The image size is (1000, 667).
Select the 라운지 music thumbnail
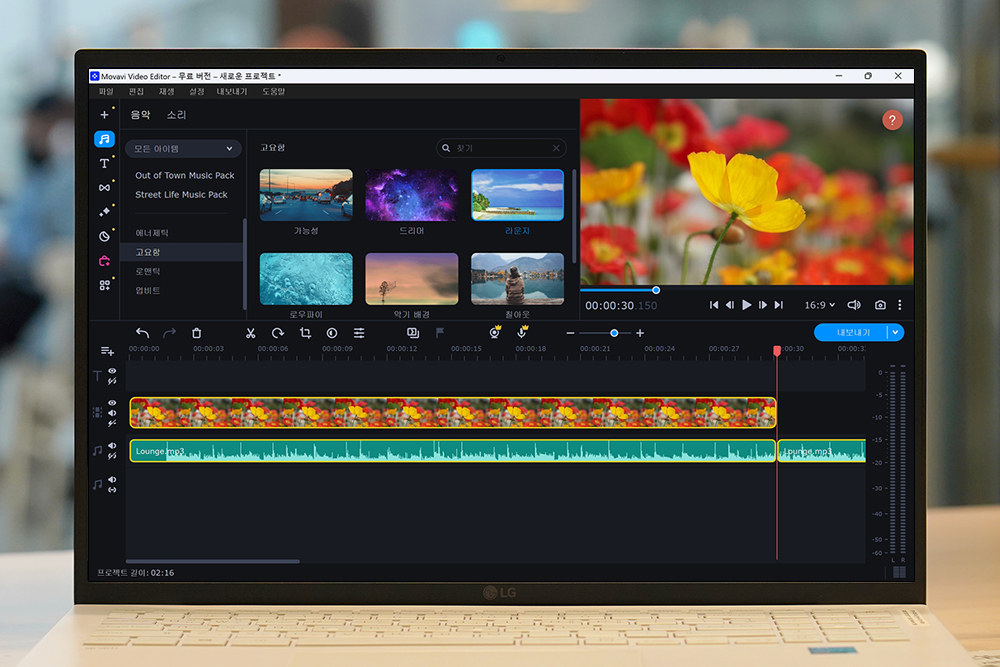click(517, 195)
